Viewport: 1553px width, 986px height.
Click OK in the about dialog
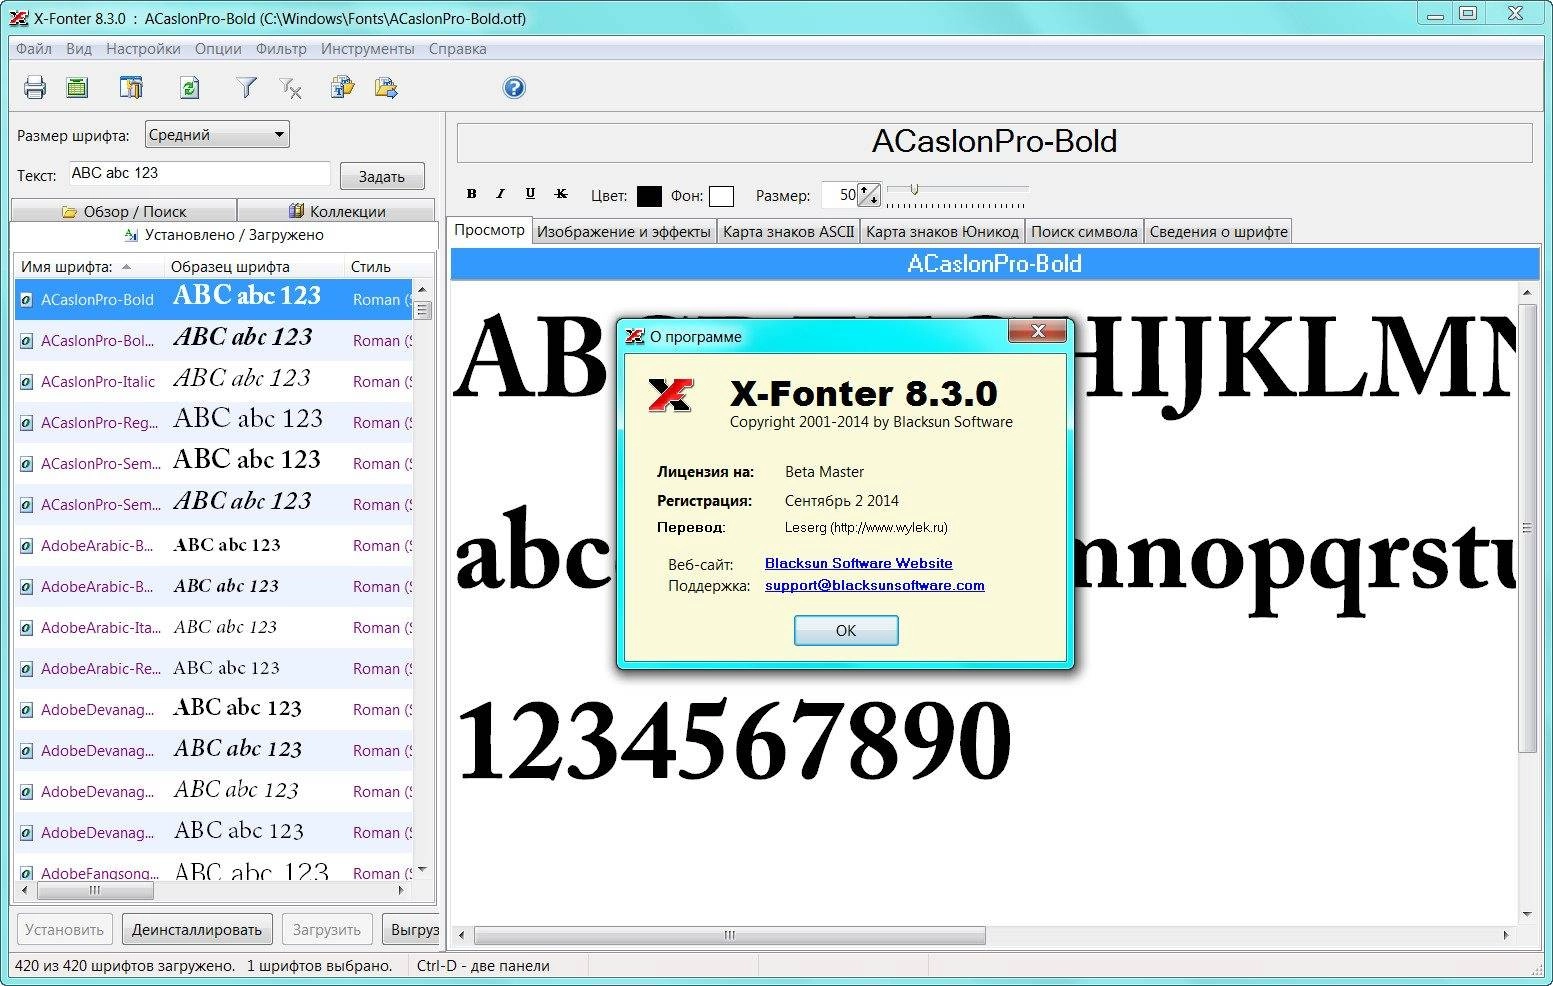pos(846,630)
